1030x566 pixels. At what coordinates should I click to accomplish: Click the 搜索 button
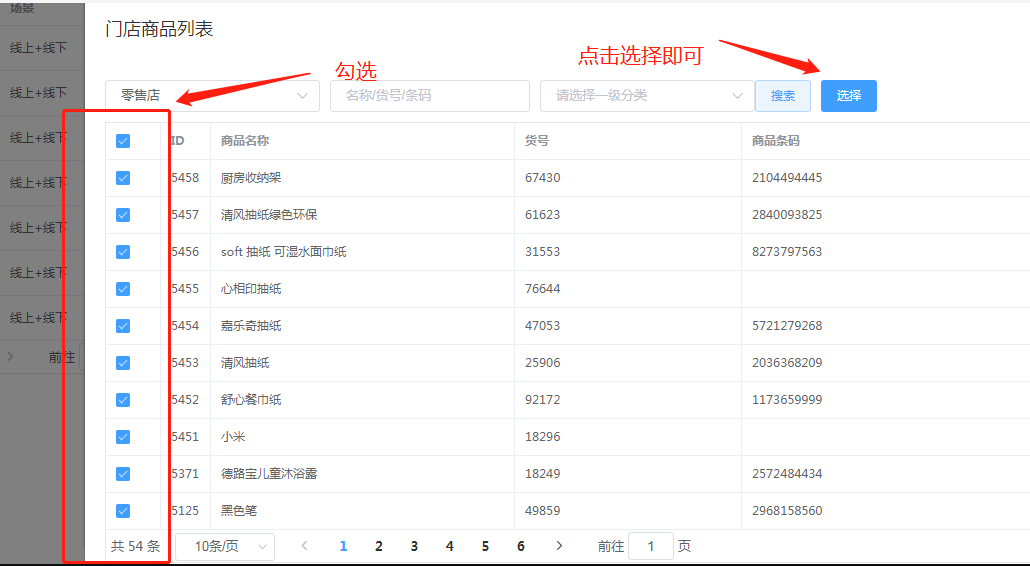(x=782, y=96)
